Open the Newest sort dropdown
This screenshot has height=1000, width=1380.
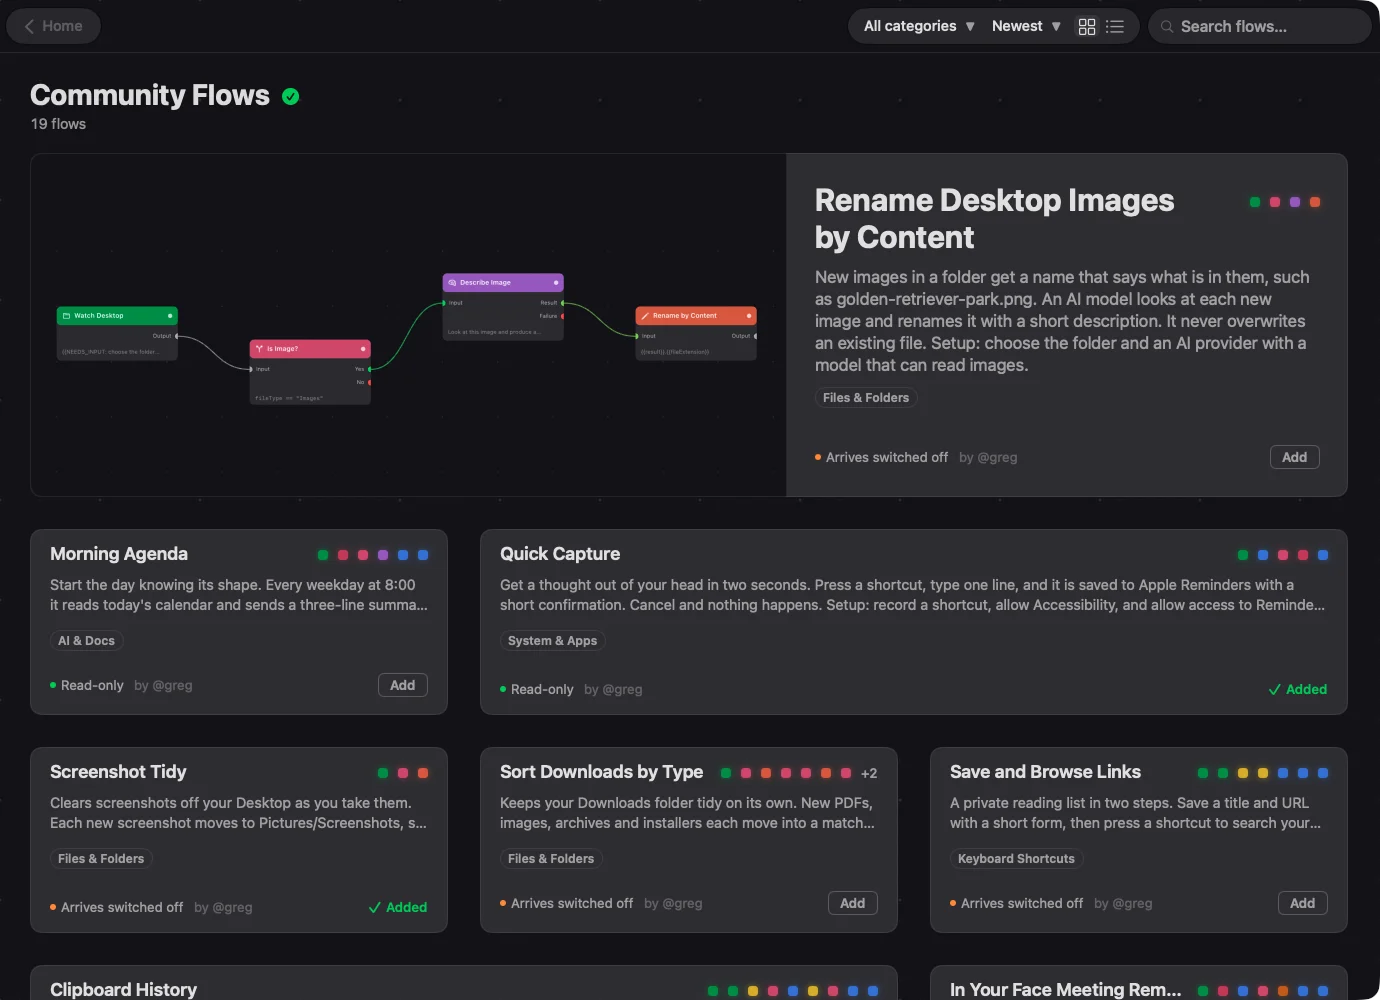click(x=1026, y=26)
